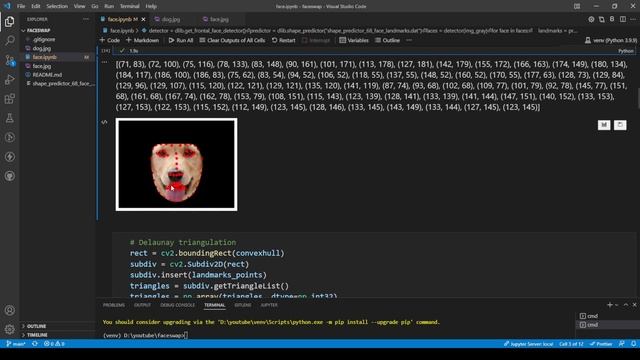Open the editor title more actions ellipsis
Screen dimensions: 640x360
point(633,19)
